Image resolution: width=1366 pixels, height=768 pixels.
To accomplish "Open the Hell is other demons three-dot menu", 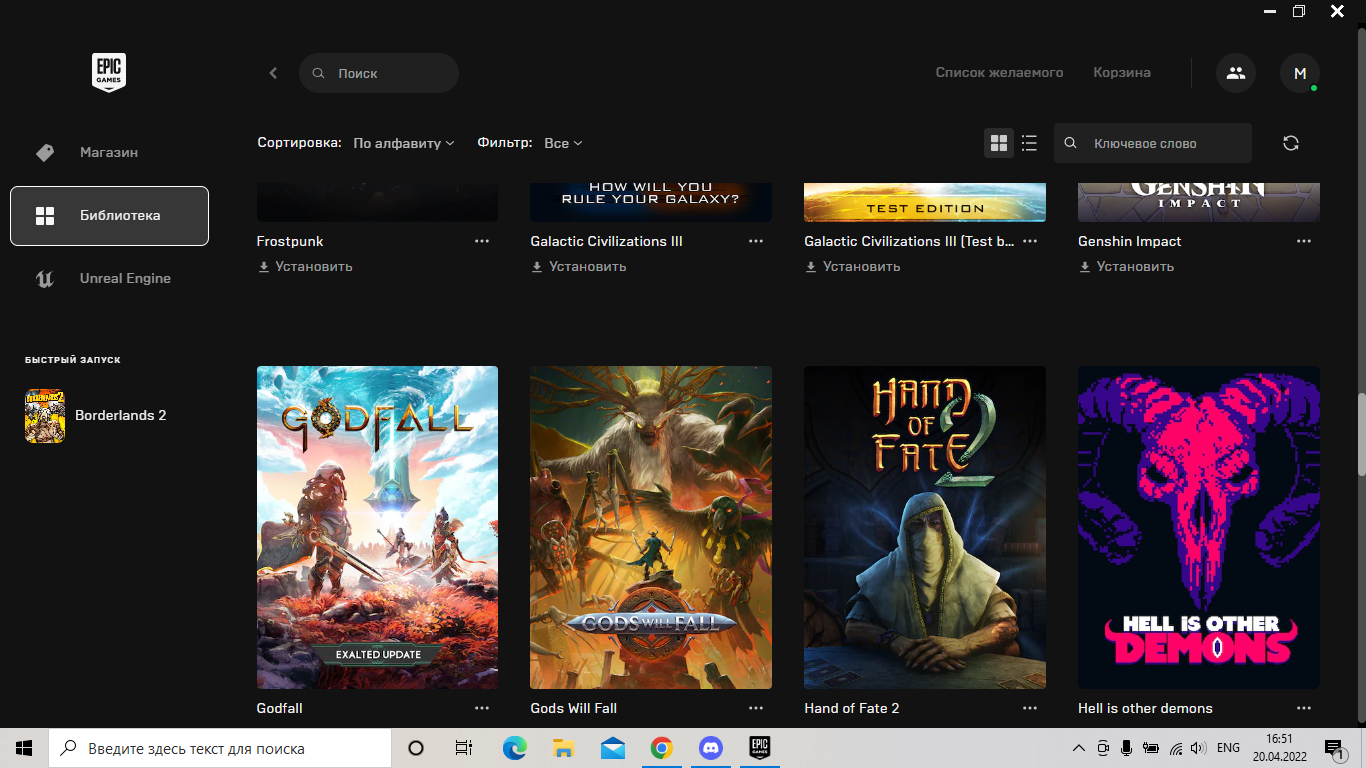I will point(1304,708).
